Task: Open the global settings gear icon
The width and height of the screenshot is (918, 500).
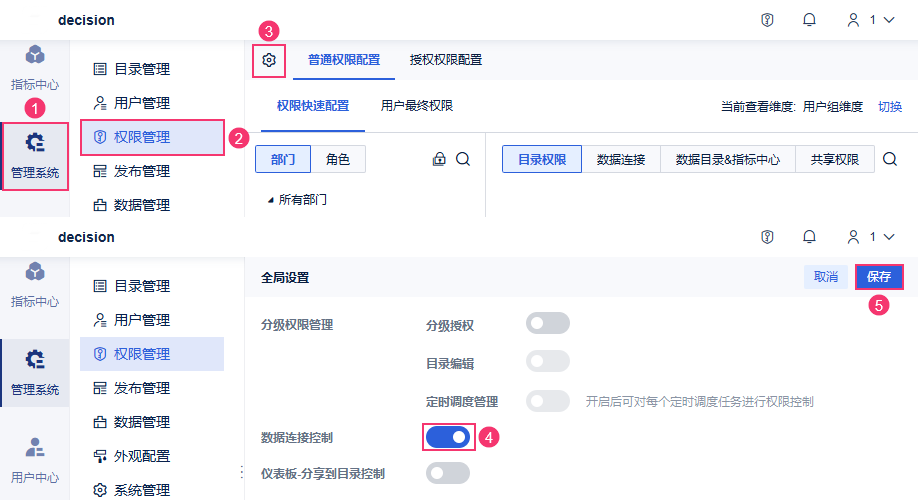Action: click(x=268, y=60)
